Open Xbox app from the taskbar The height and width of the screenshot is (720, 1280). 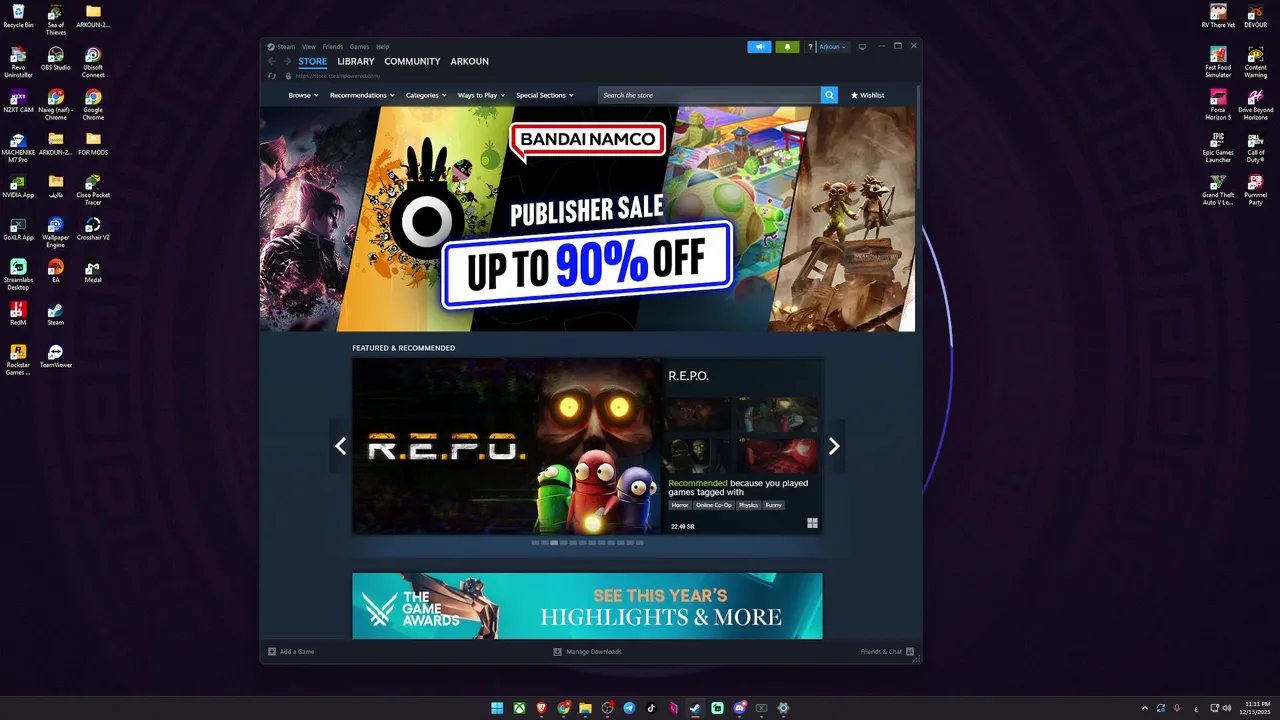click(x=519, y=708)
